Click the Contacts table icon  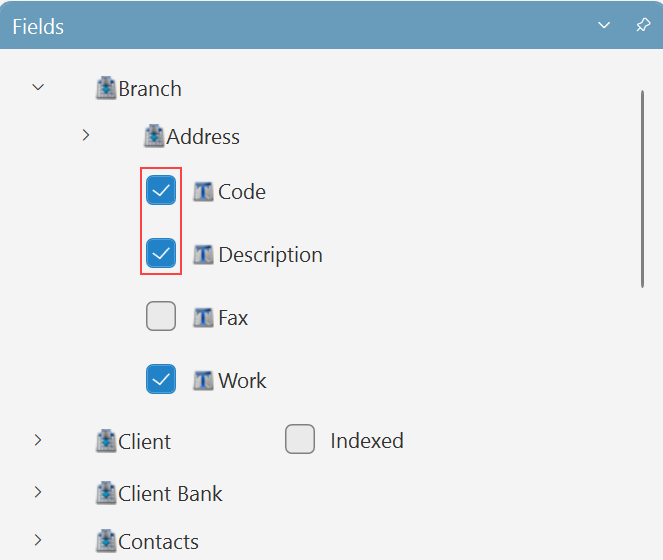click(x=106, y=541)
